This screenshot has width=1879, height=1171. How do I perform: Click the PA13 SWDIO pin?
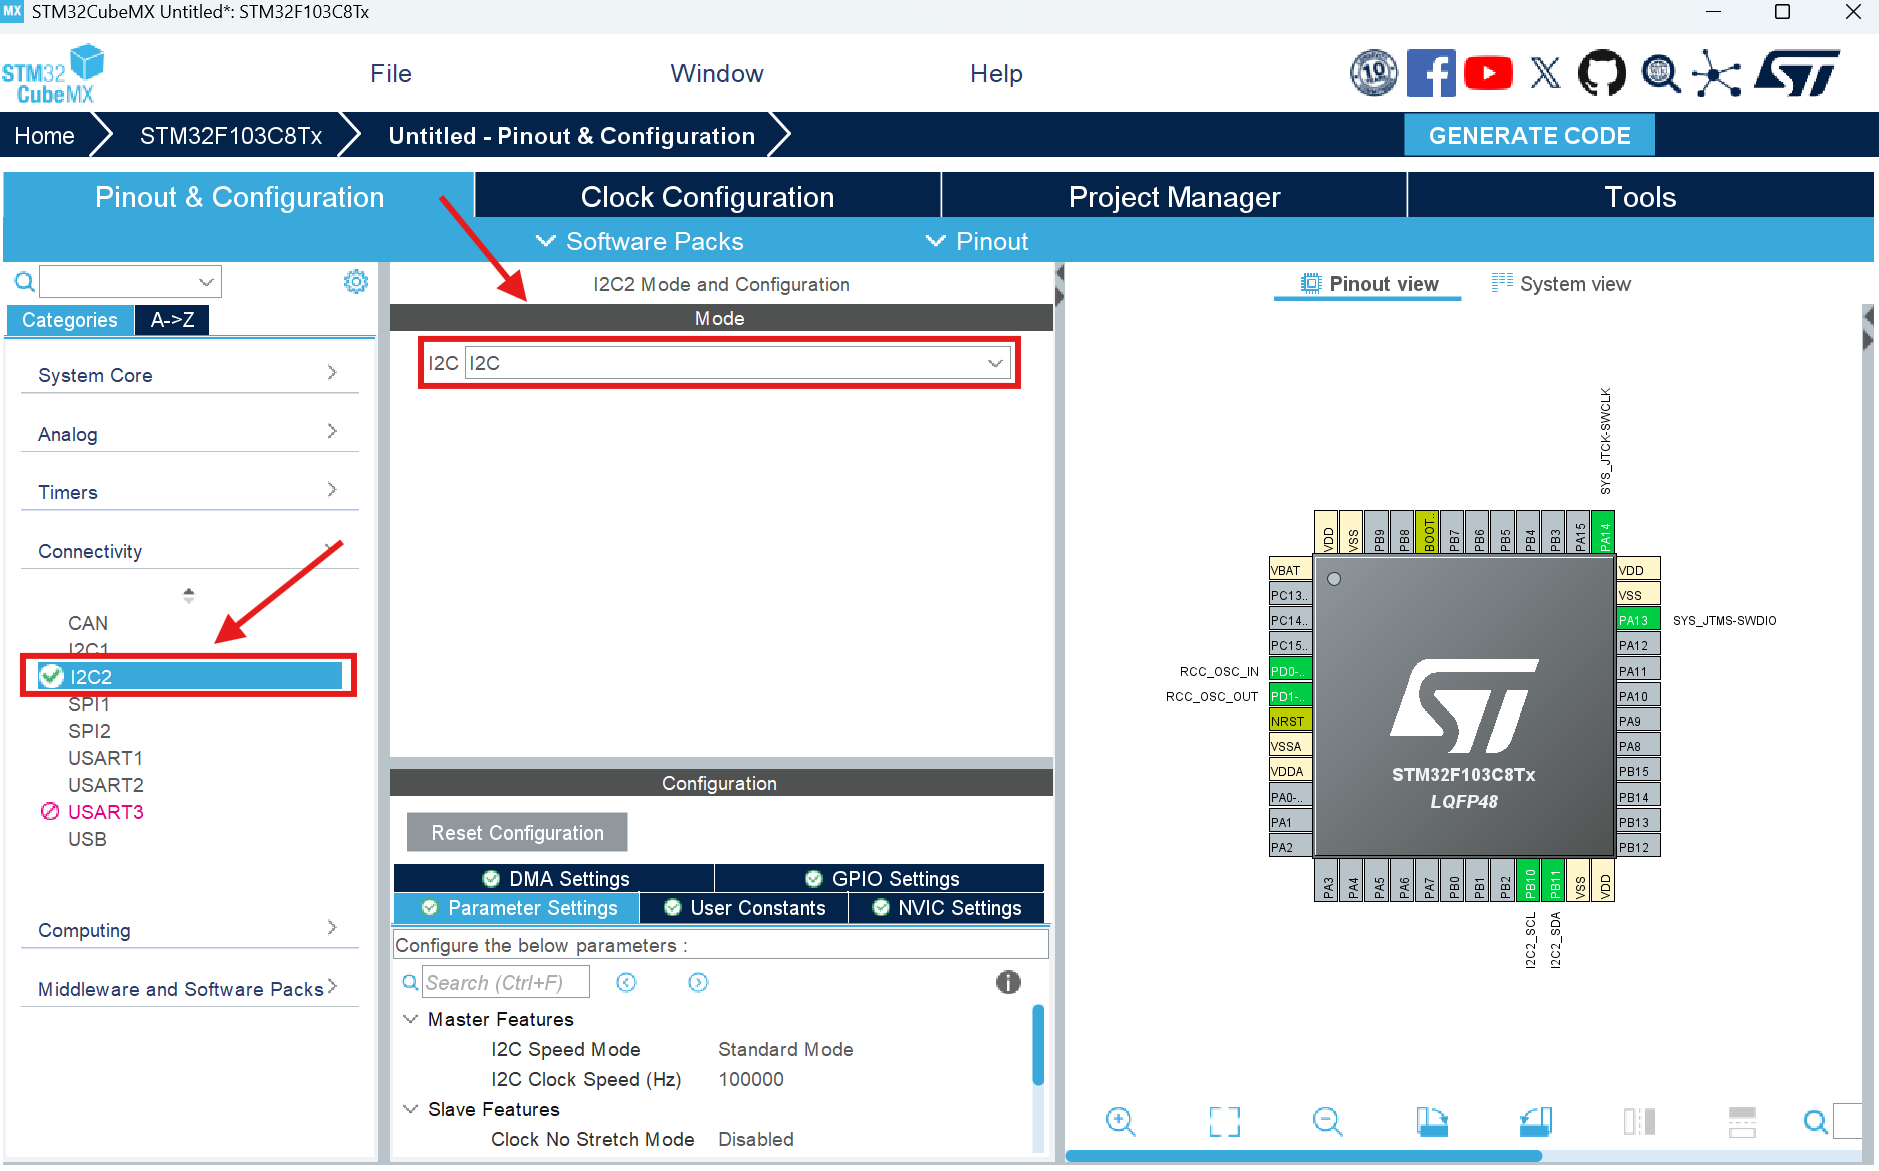(1638, 620)
